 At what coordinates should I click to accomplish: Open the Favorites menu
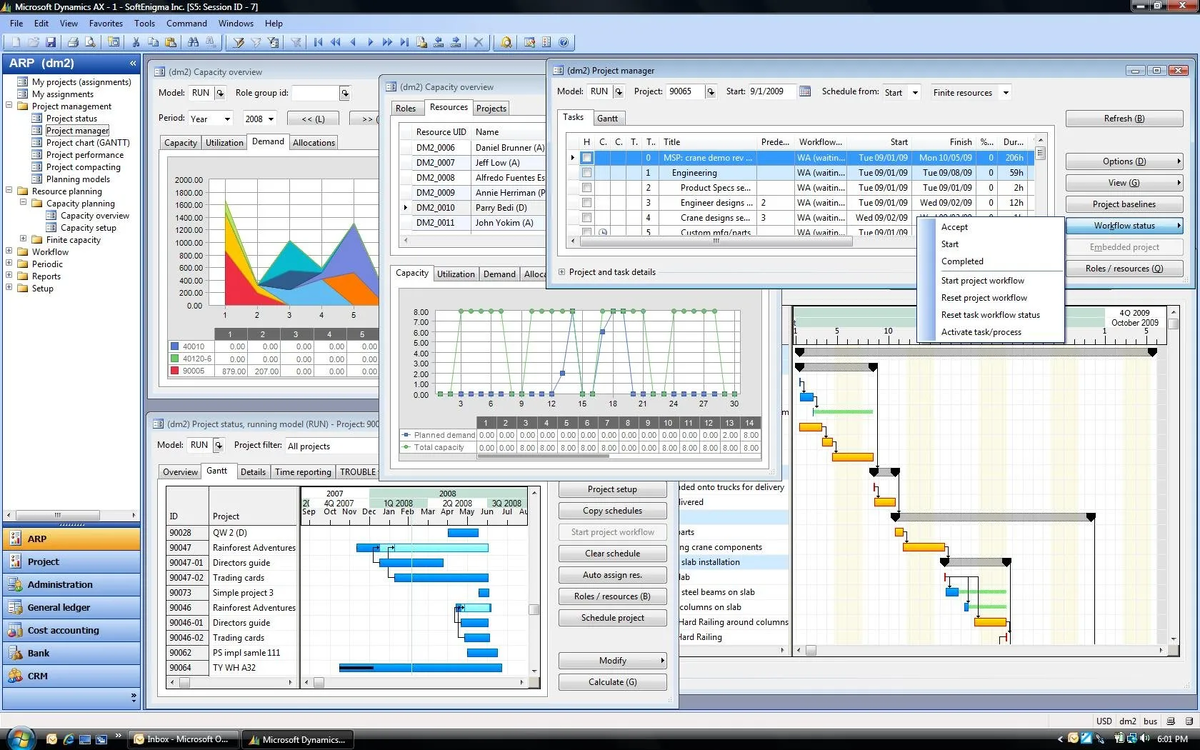point(106,23)
